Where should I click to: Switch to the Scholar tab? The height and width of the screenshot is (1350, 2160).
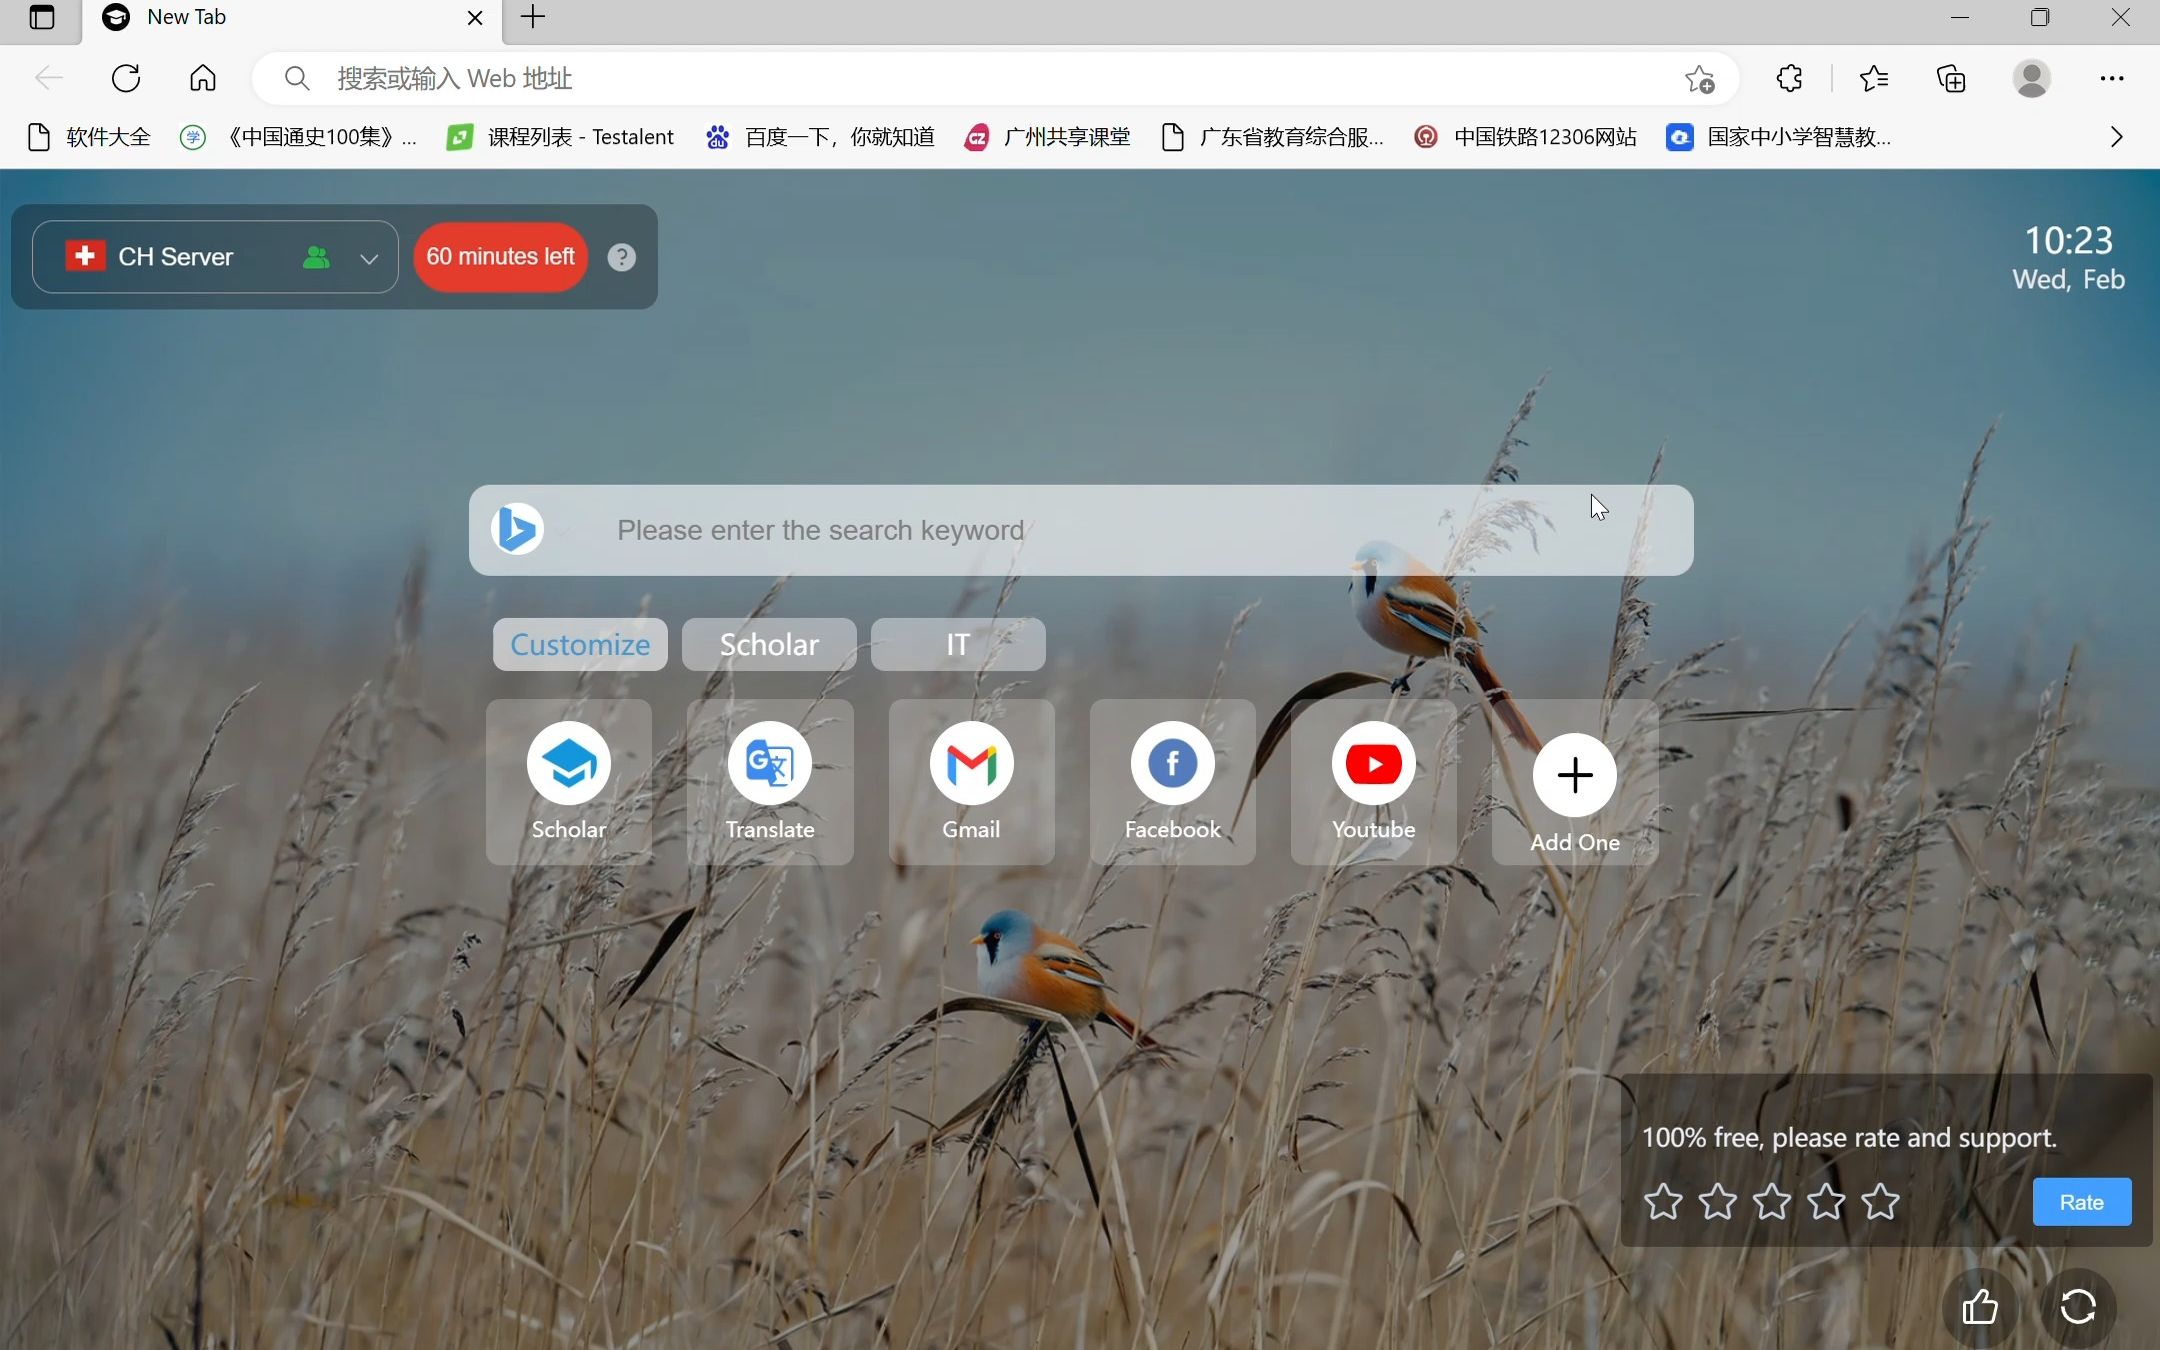pyautogui.click(x=768, y=645)
